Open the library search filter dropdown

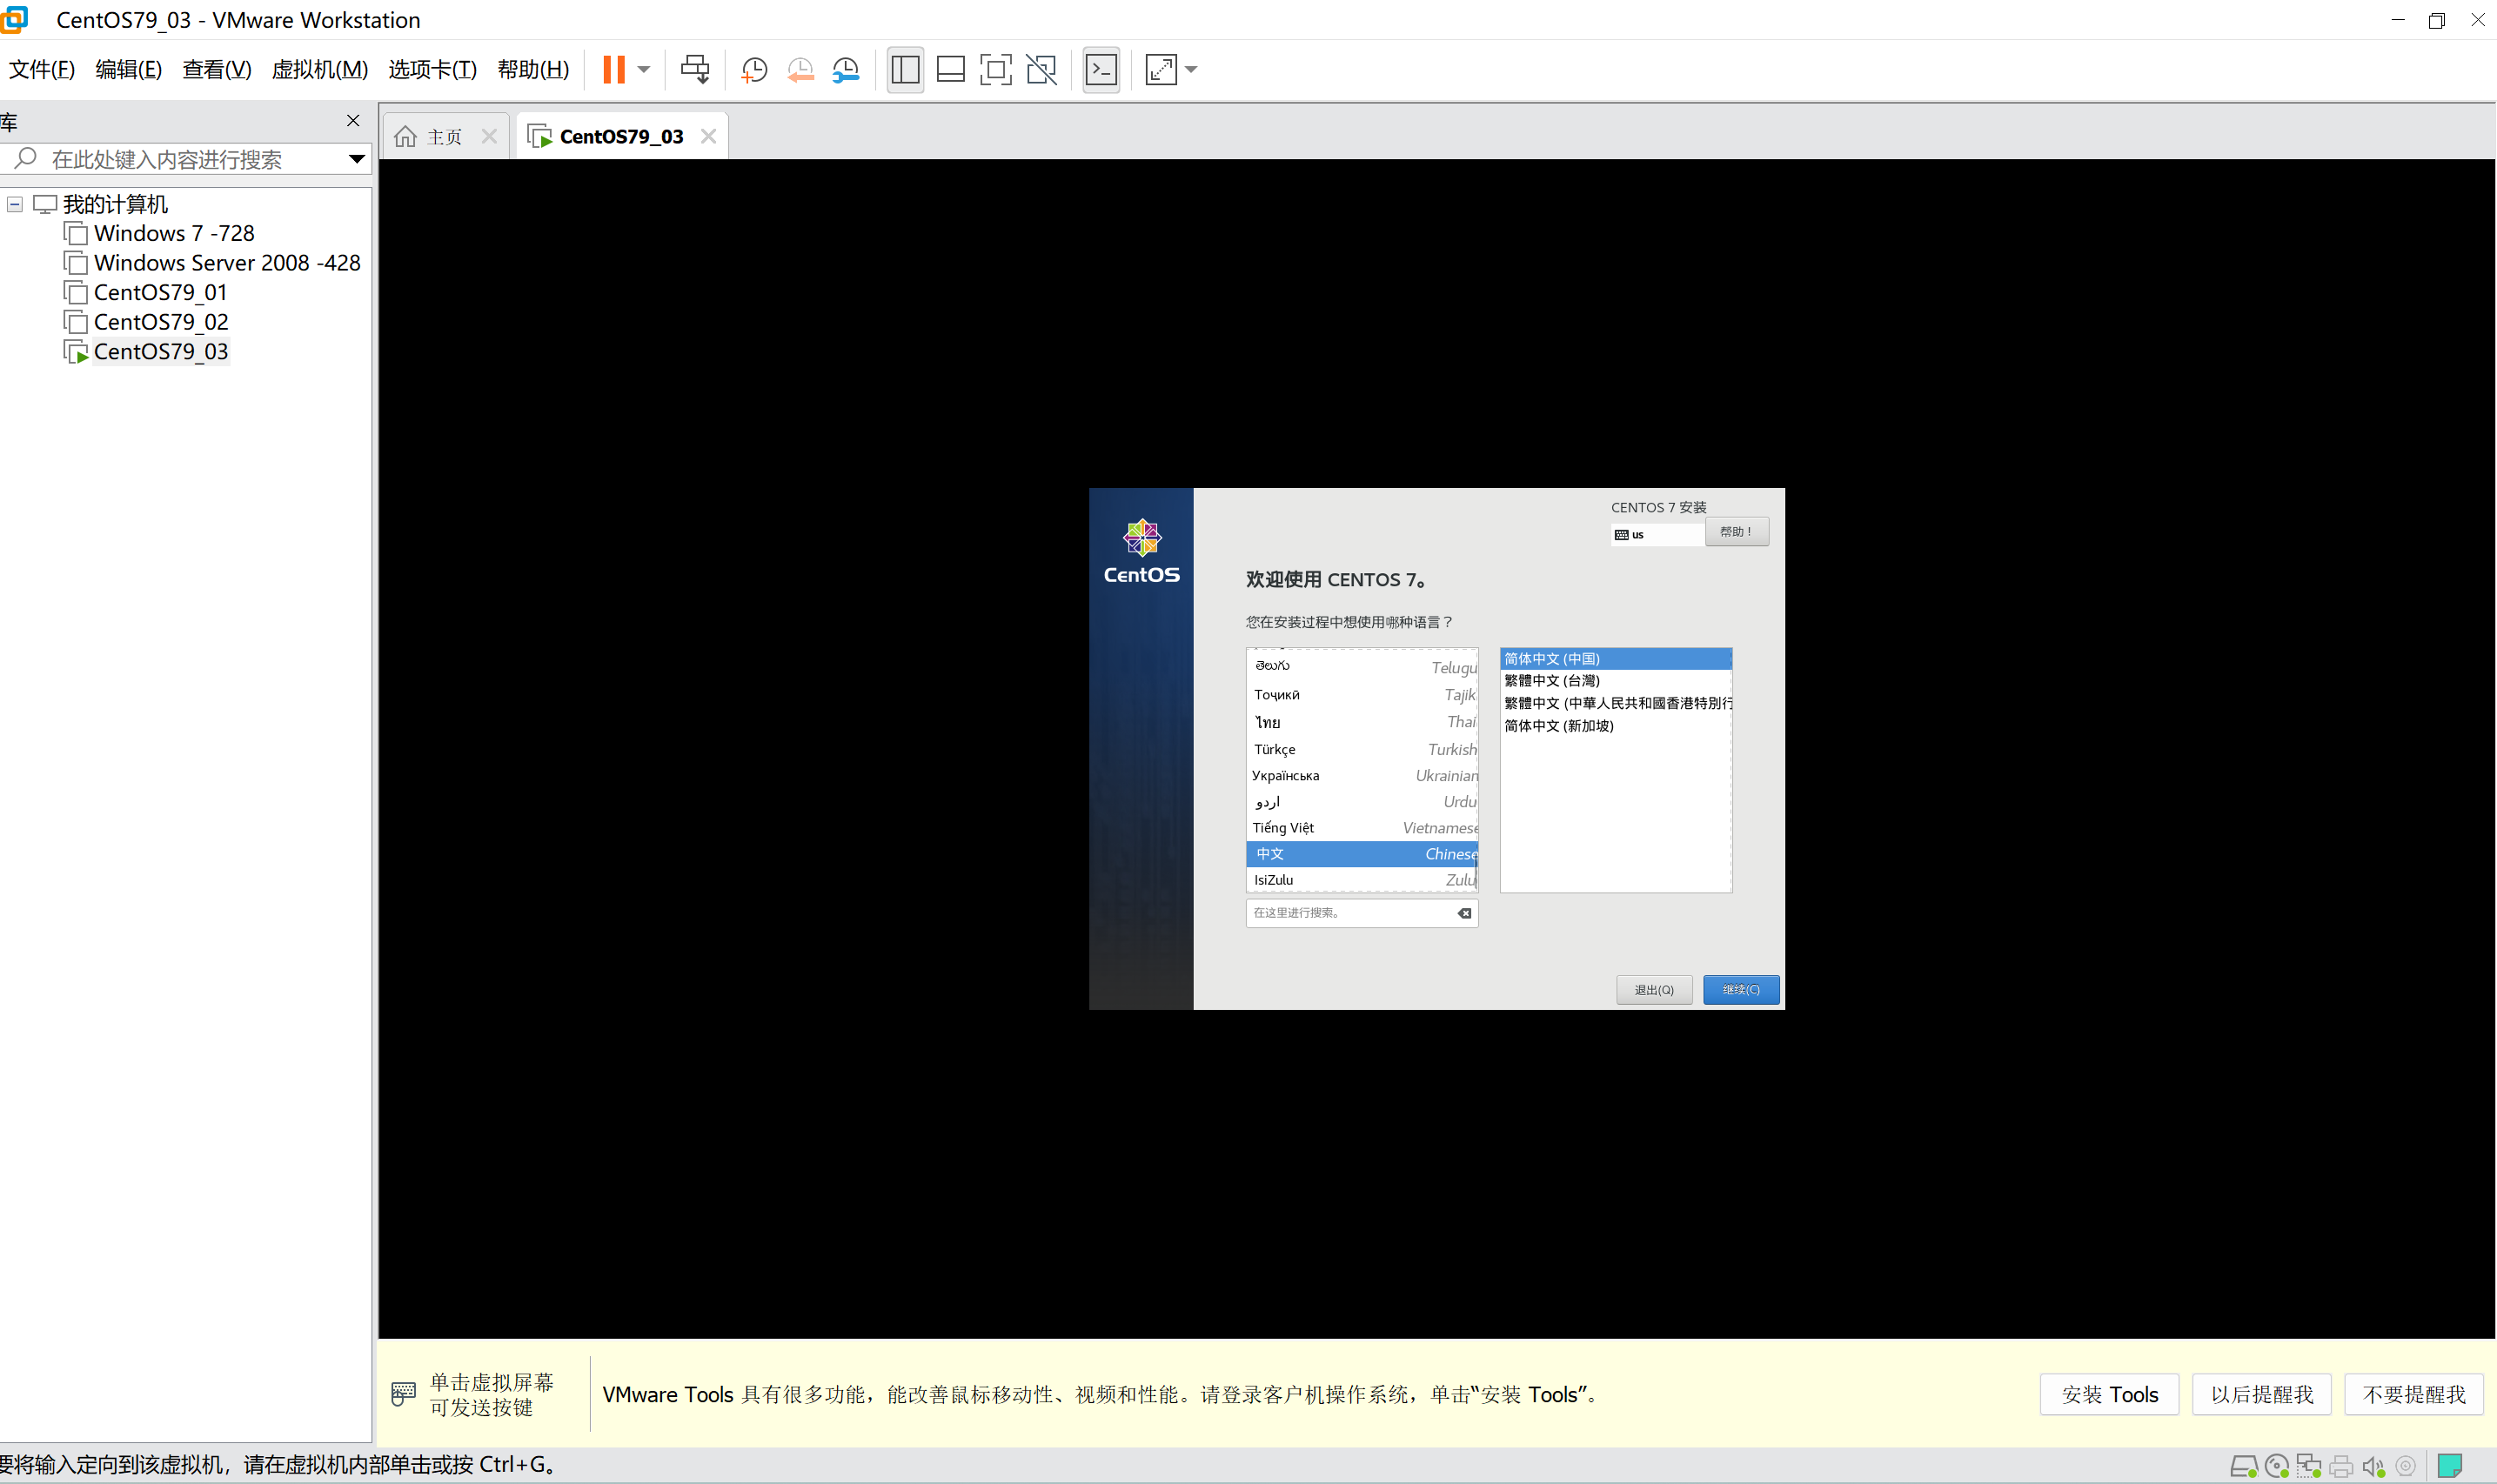[356, 159]
